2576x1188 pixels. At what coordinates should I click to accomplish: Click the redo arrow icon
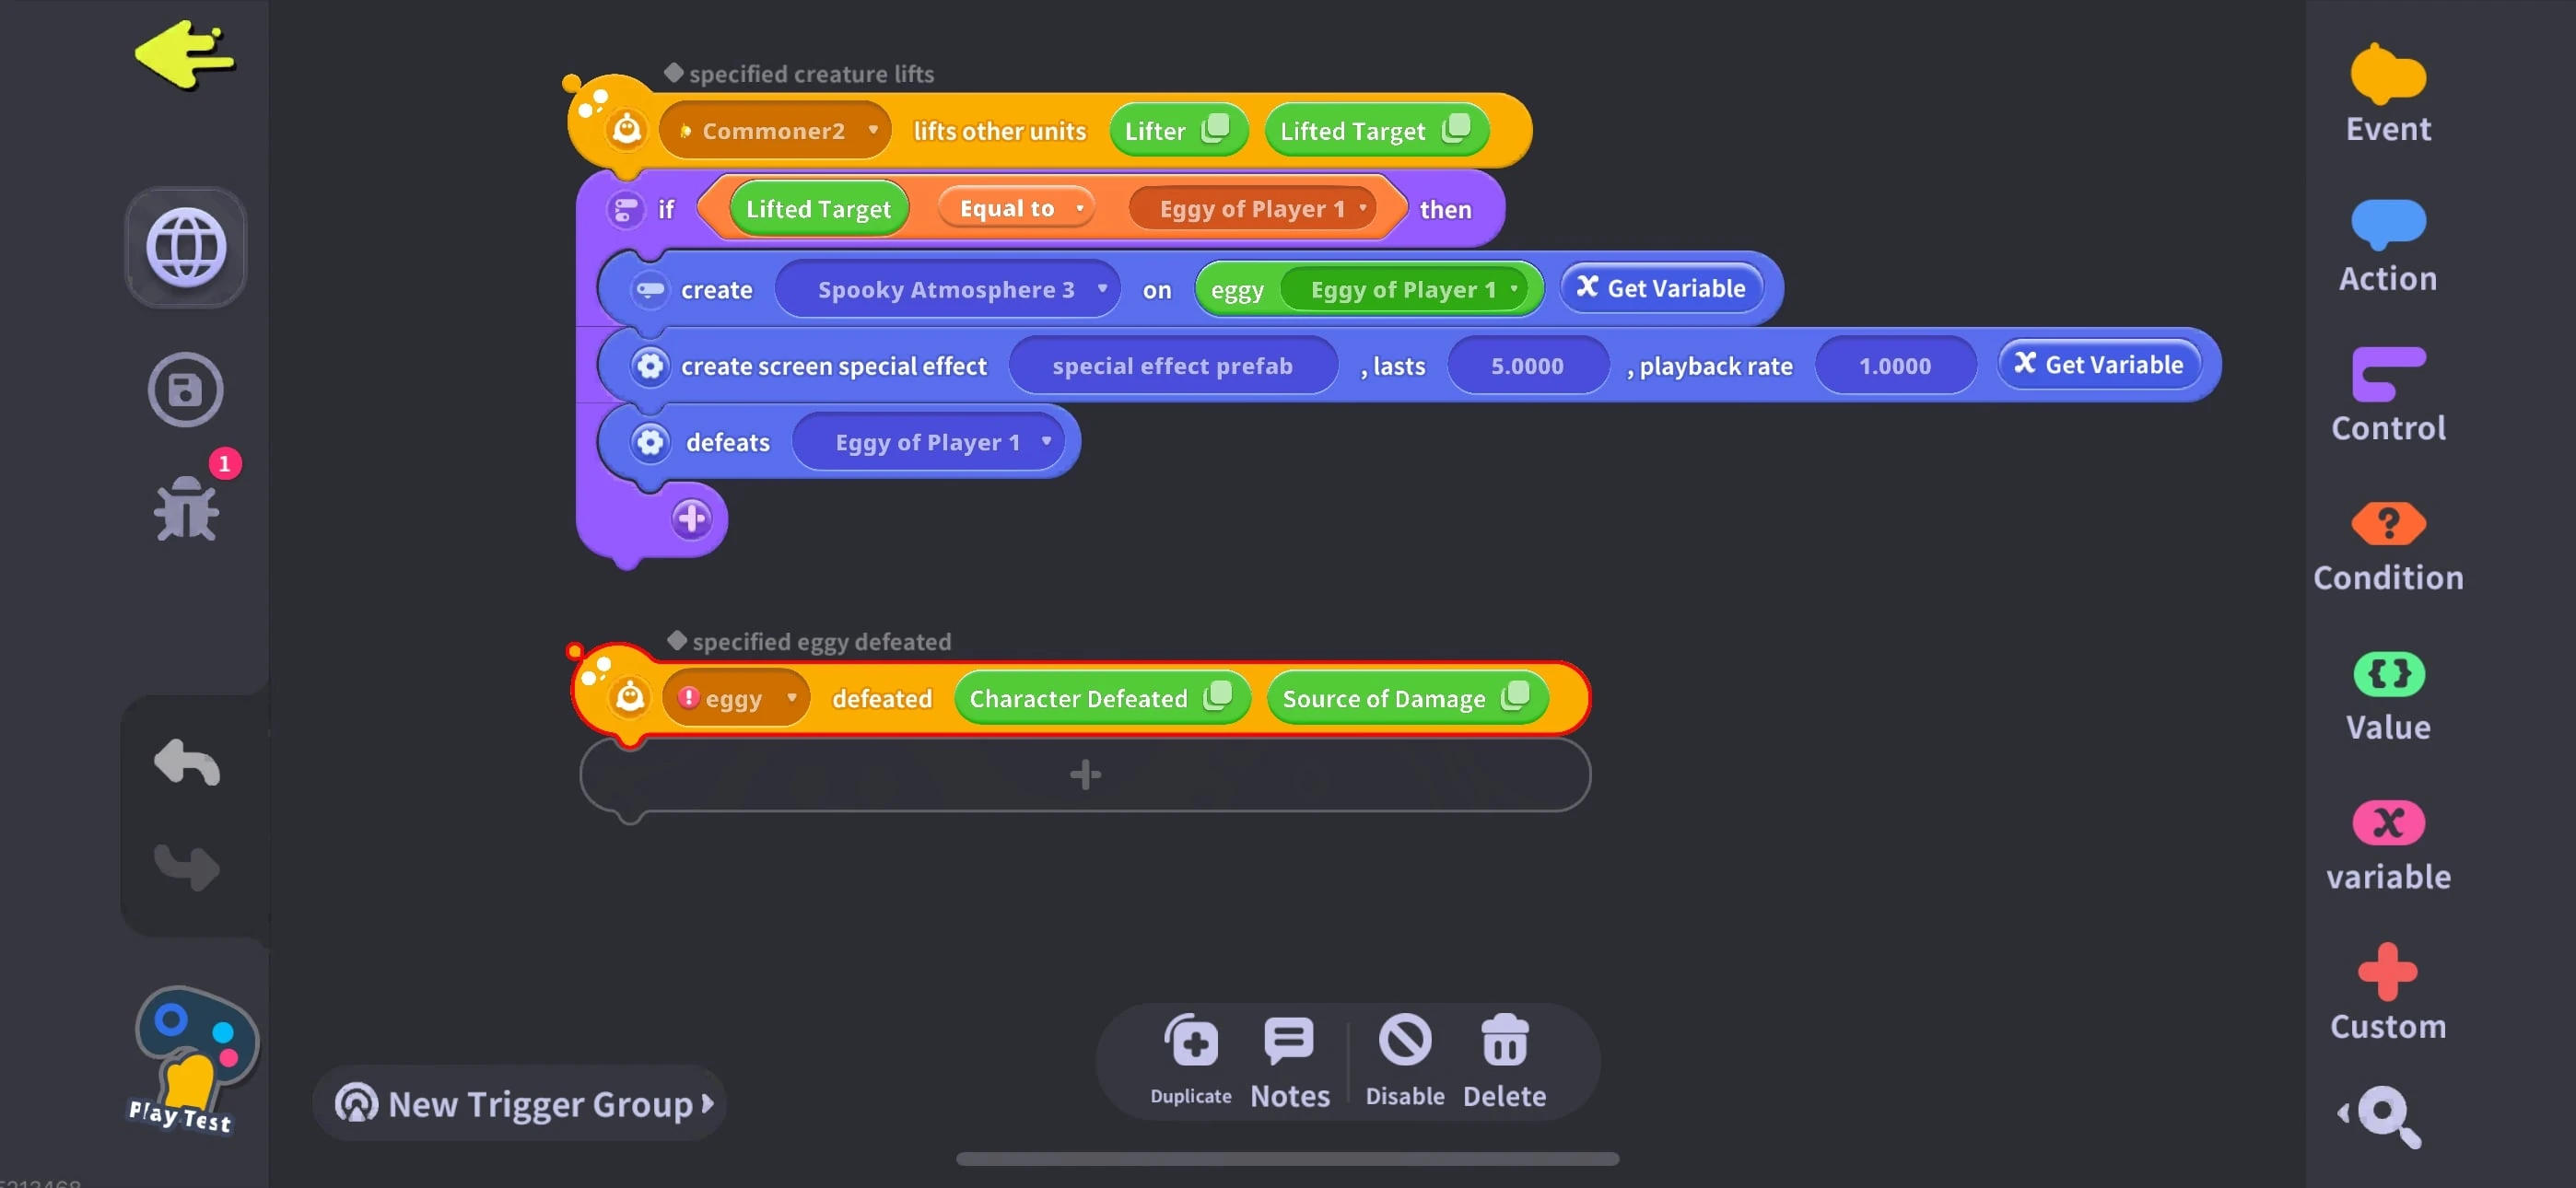coord(187,865)
